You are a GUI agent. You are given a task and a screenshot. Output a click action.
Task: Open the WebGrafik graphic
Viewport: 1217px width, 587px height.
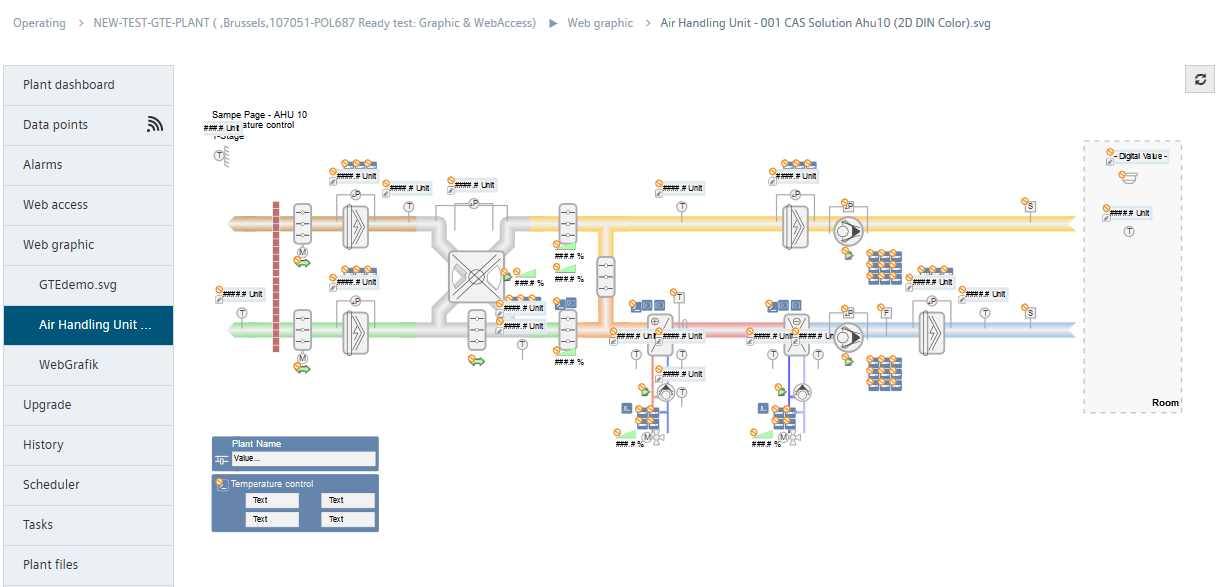pos(88,365)
